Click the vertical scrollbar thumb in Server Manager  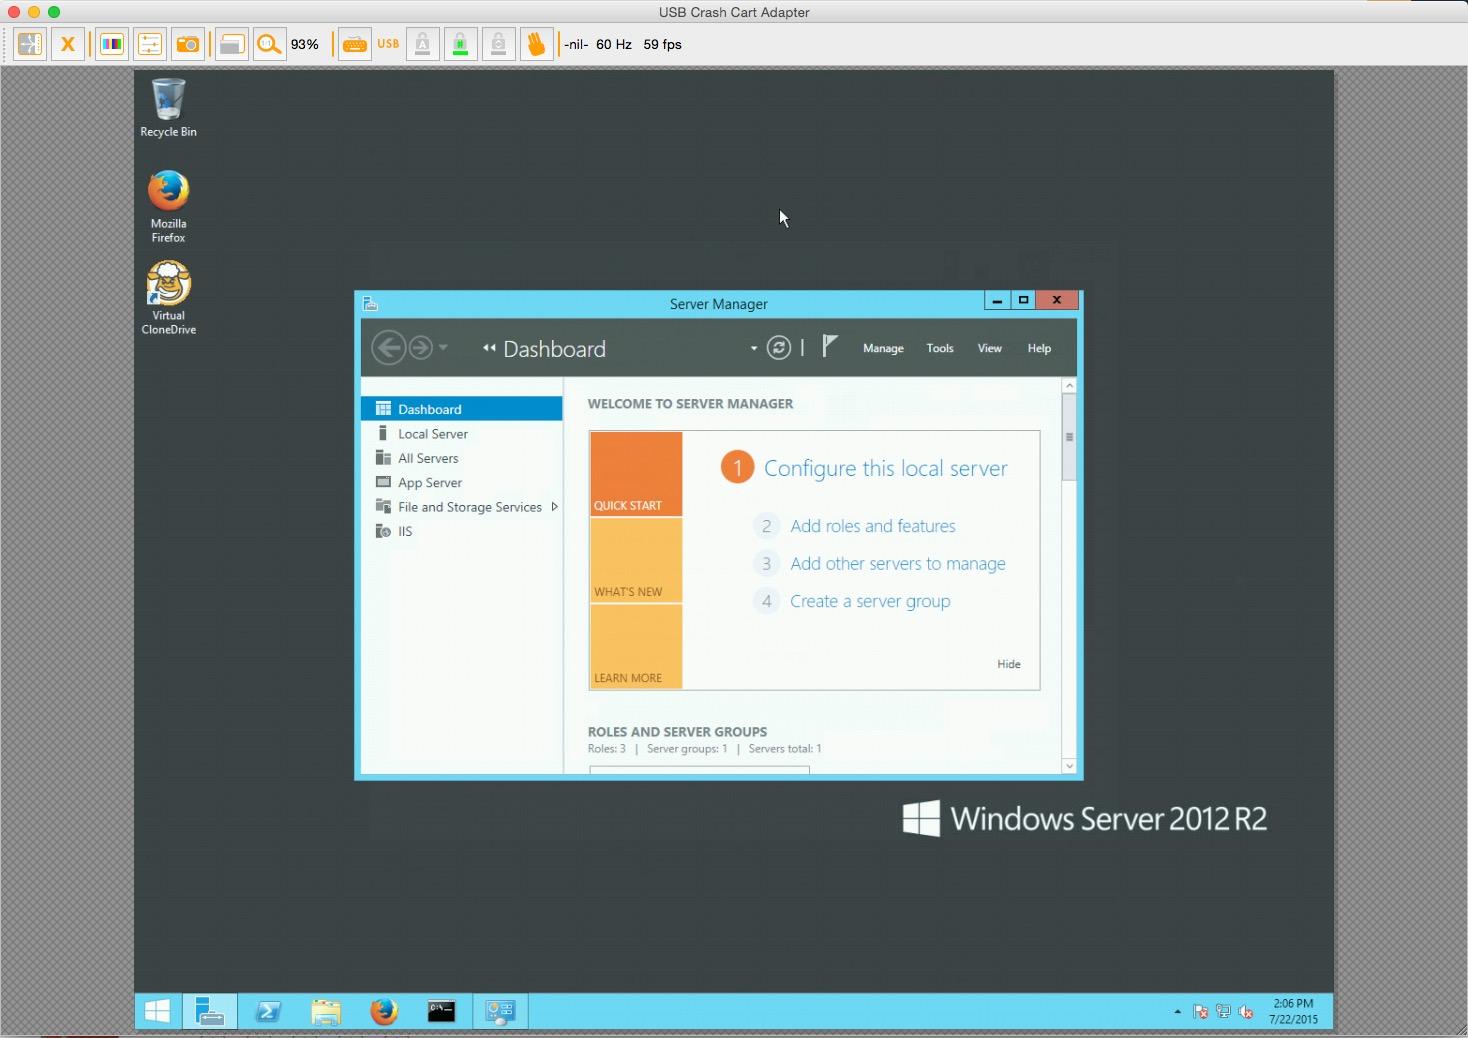point(1069,437)
